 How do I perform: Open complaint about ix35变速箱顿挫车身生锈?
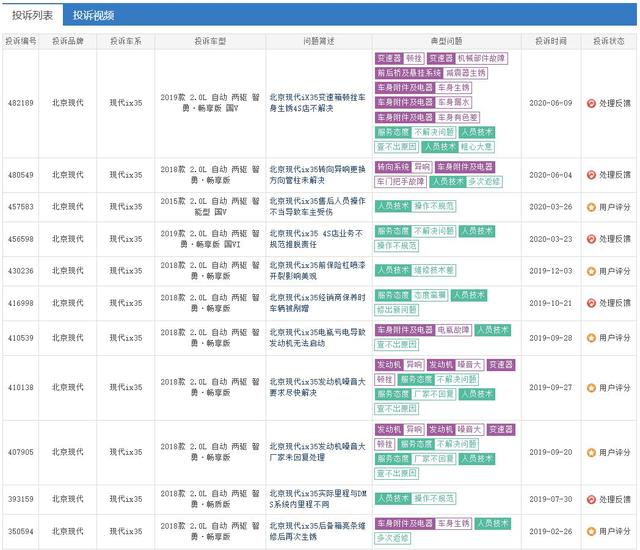(x=317, y=103)
